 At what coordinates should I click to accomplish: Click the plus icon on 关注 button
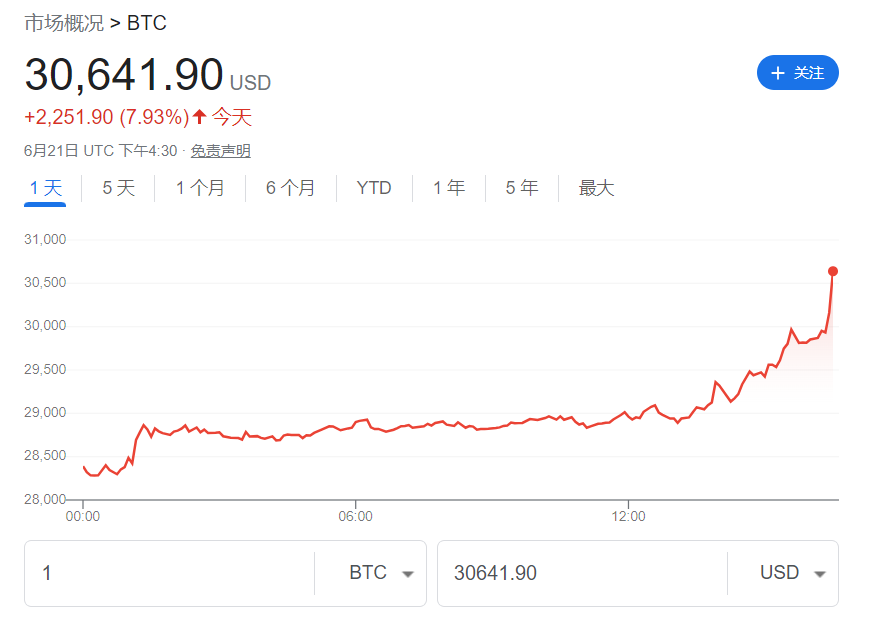tap(778, 73)
